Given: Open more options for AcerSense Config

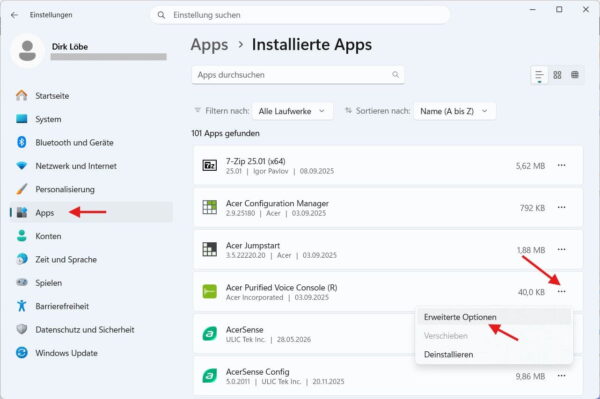Looking at the screenshot, I should (561, 376).
